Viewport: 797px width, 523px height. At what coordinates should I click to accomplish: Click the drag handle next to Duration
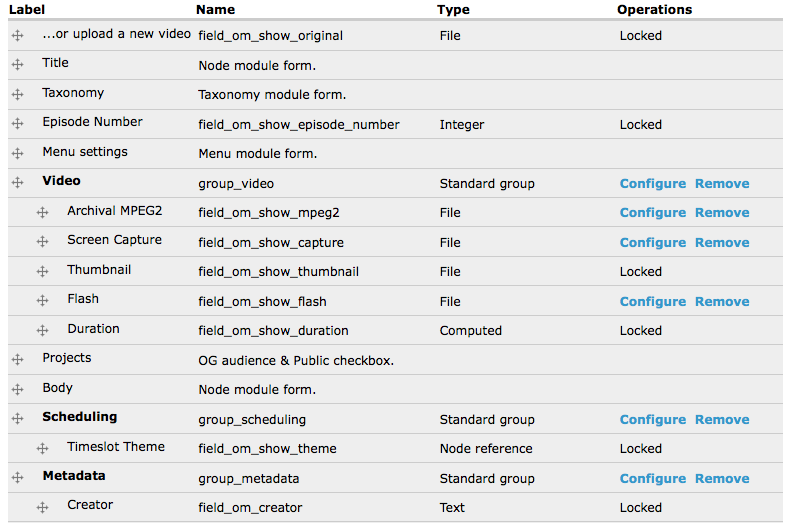(x=42, y=330)
